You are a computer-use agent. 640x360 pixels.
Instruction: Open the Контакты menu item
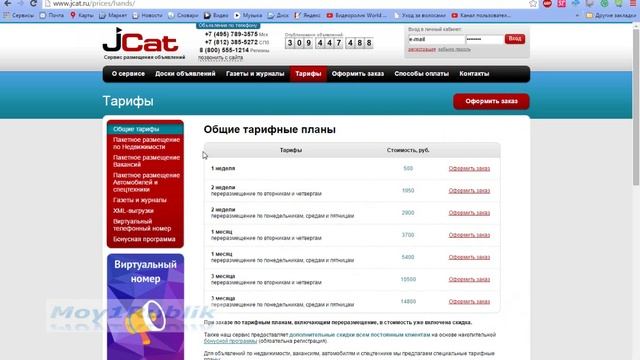coord(474,74)
